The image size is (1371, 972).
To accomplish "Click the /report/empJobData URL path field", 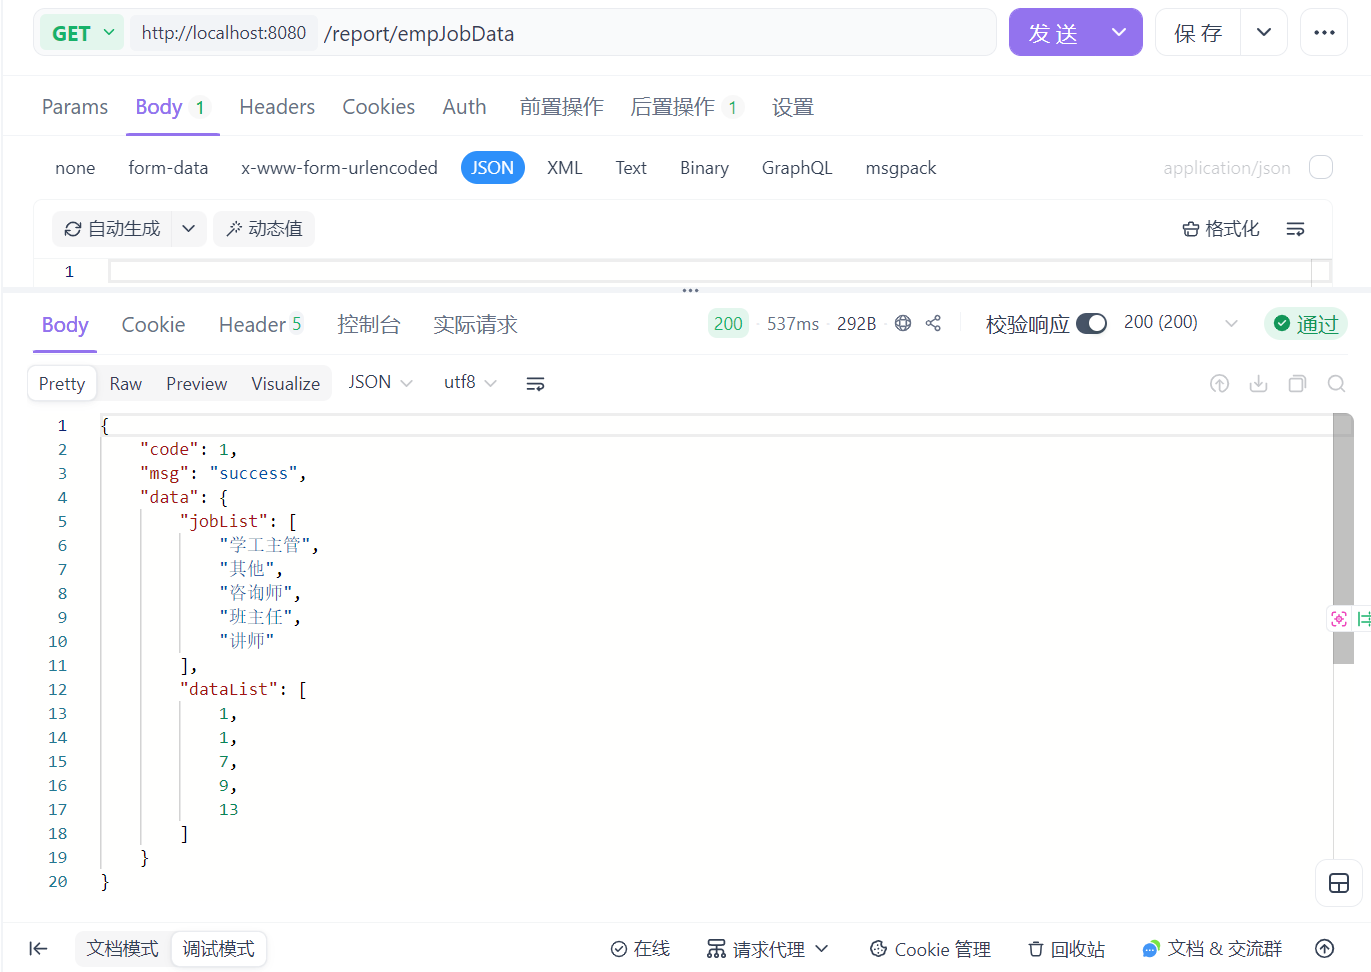I will click(655, 33).
